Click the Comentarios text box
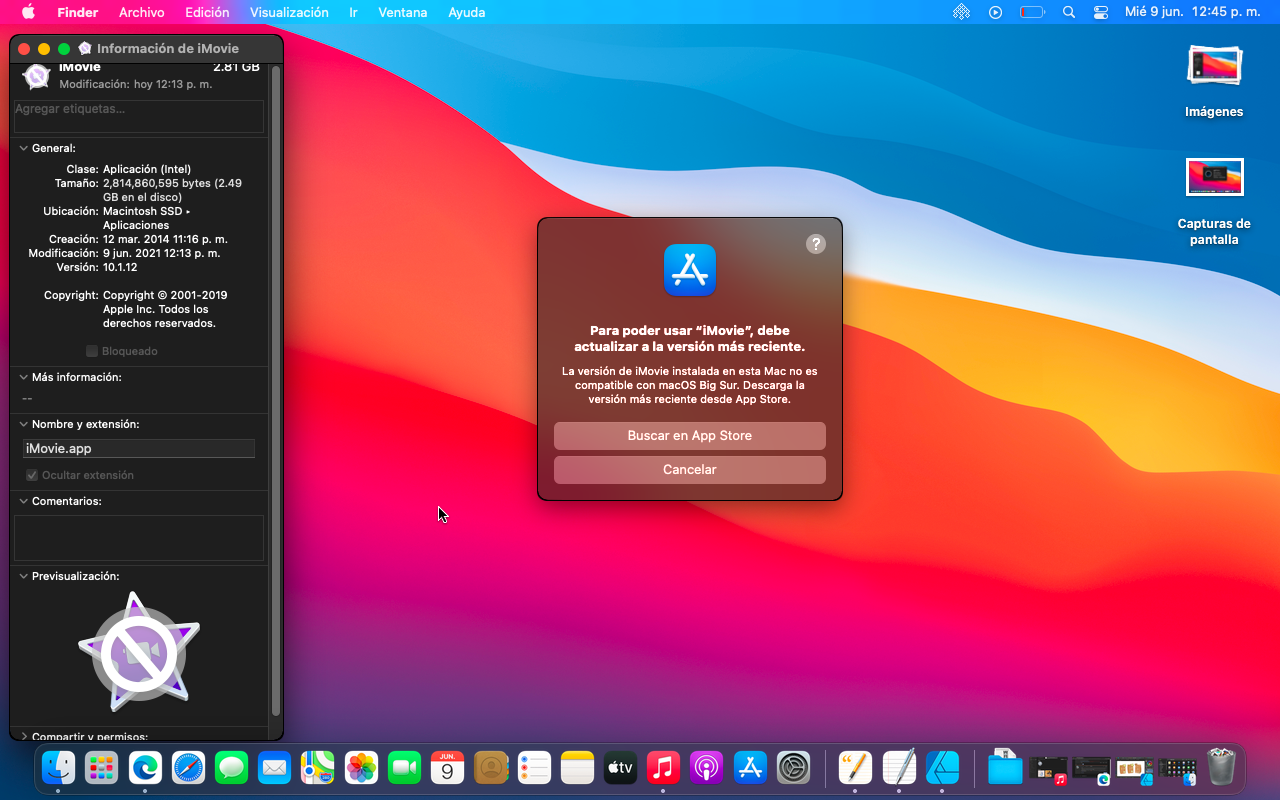 (139, 538)
